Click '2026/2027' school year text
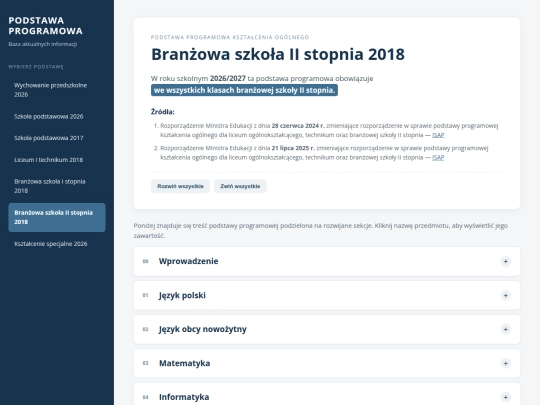This screenshot has width=540, height=405. [x=228, y=79]
